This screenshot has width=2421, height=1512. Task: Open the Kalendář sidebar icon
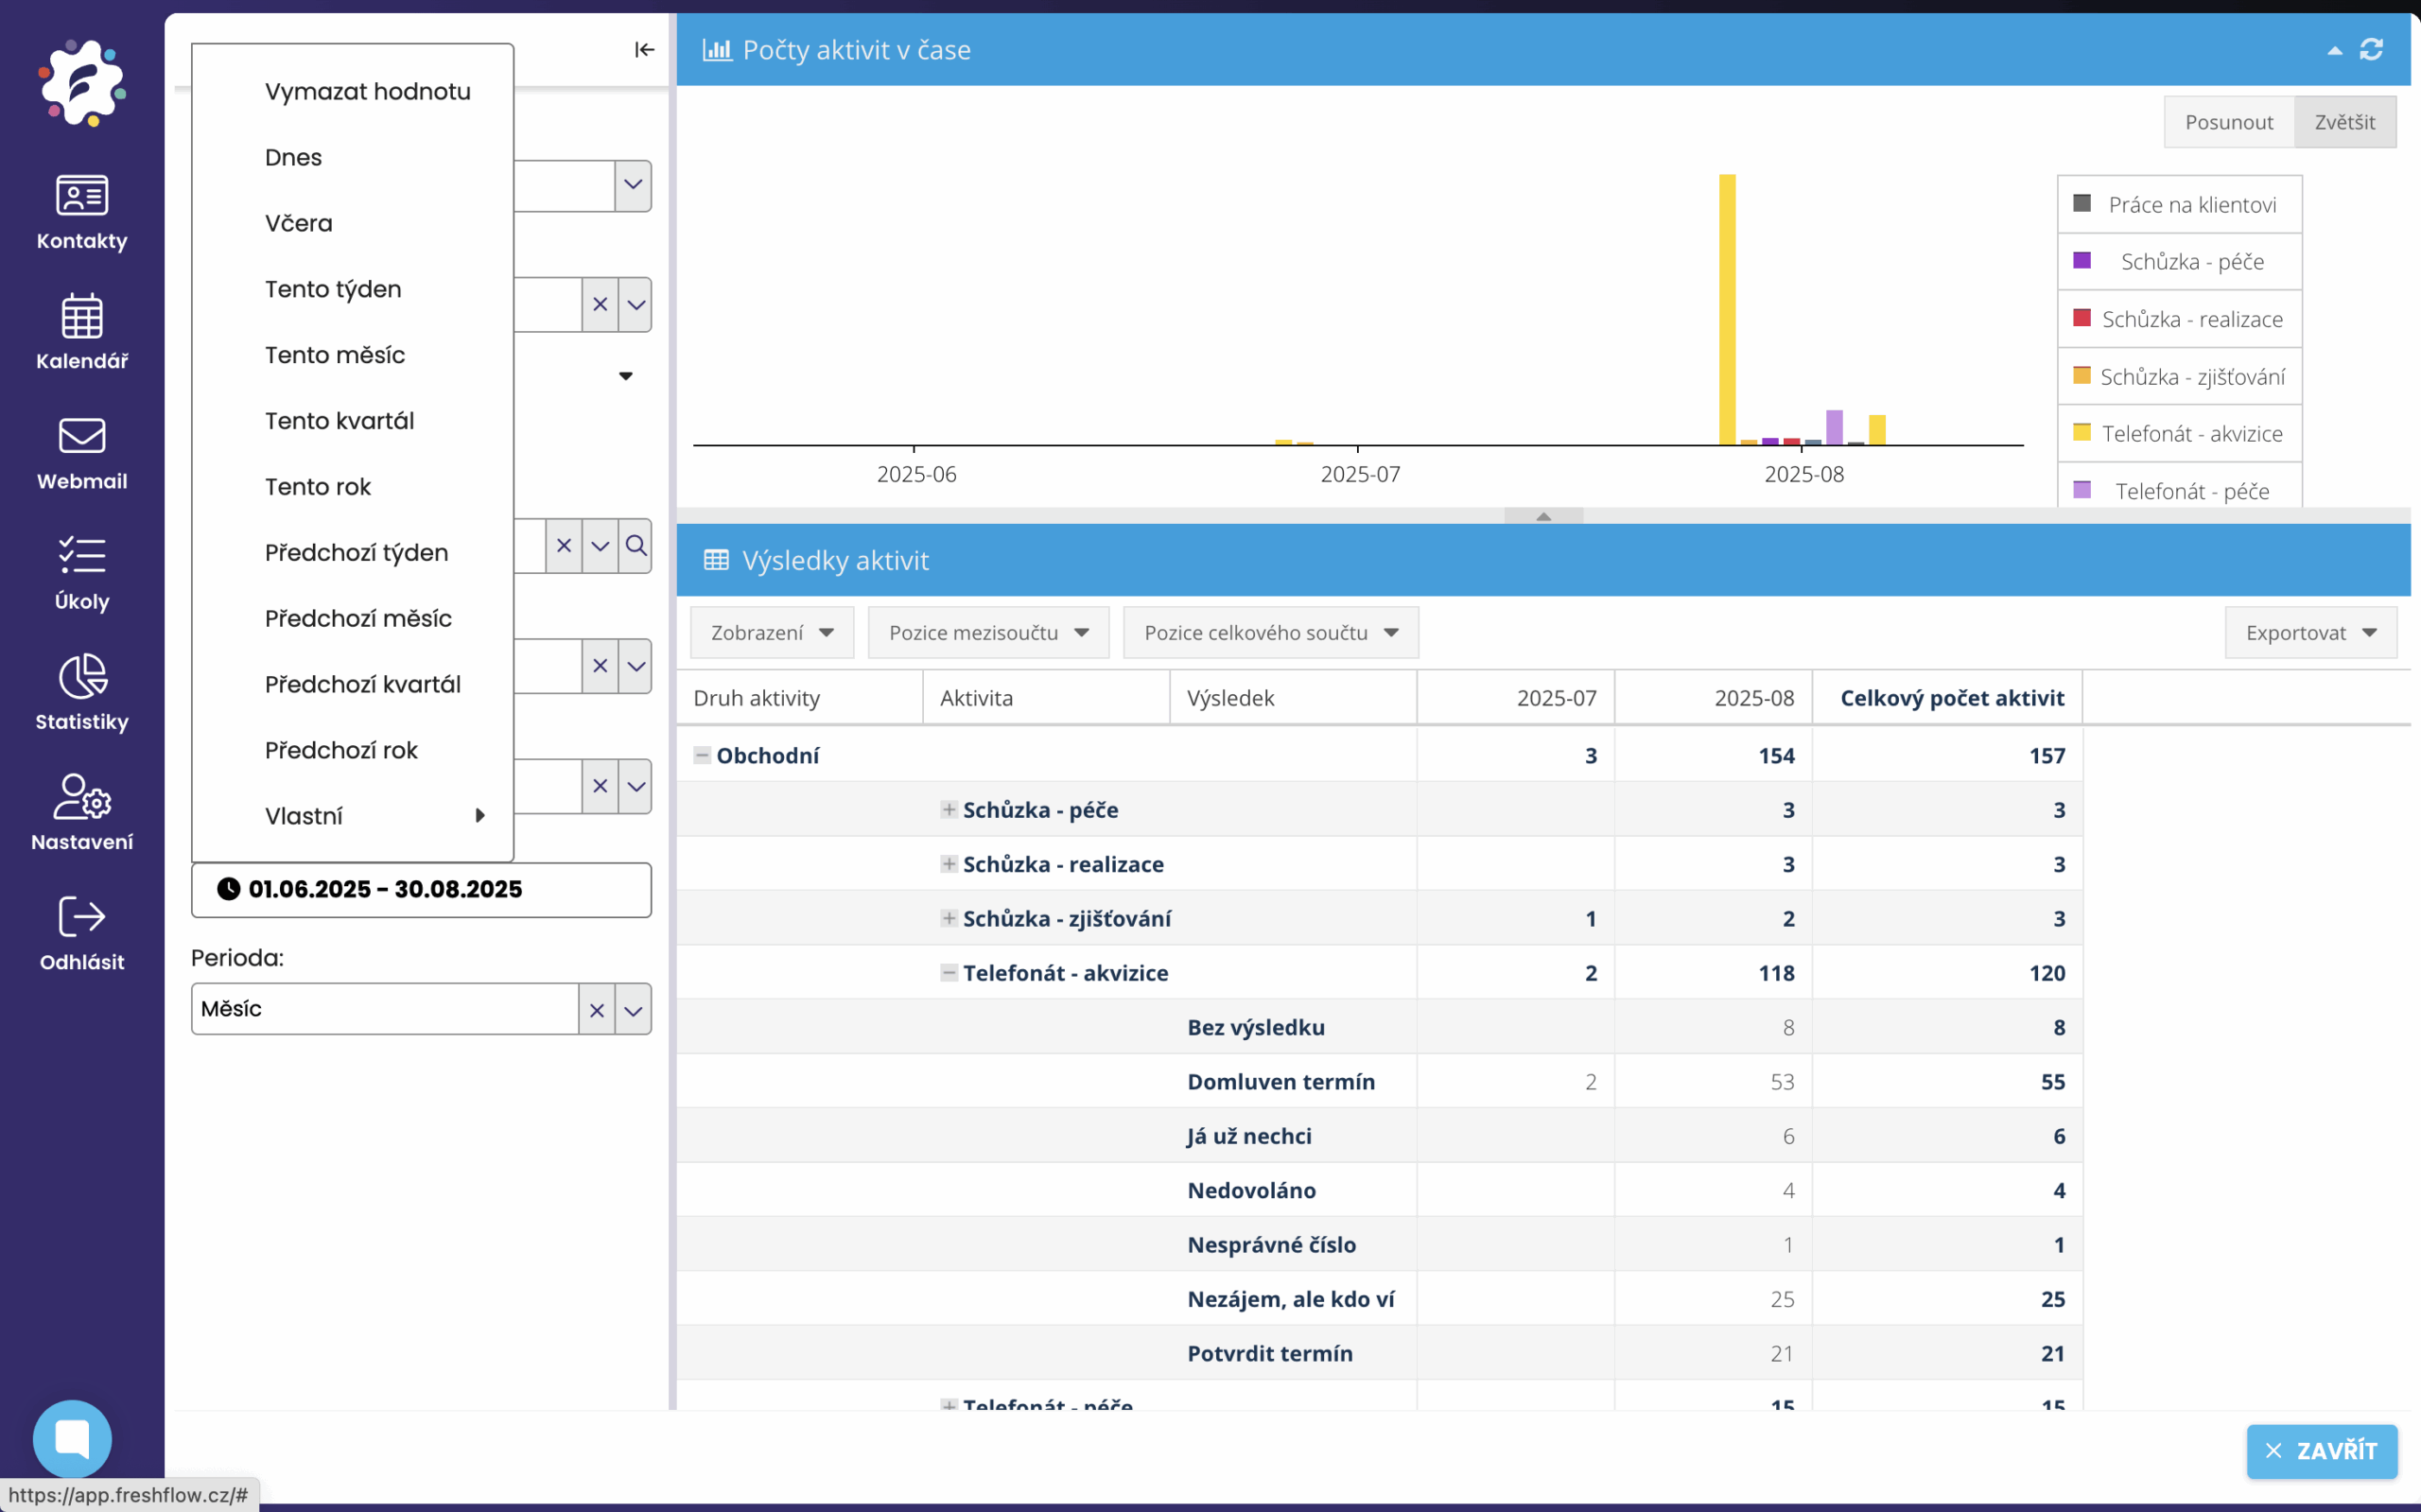[82, 317]
